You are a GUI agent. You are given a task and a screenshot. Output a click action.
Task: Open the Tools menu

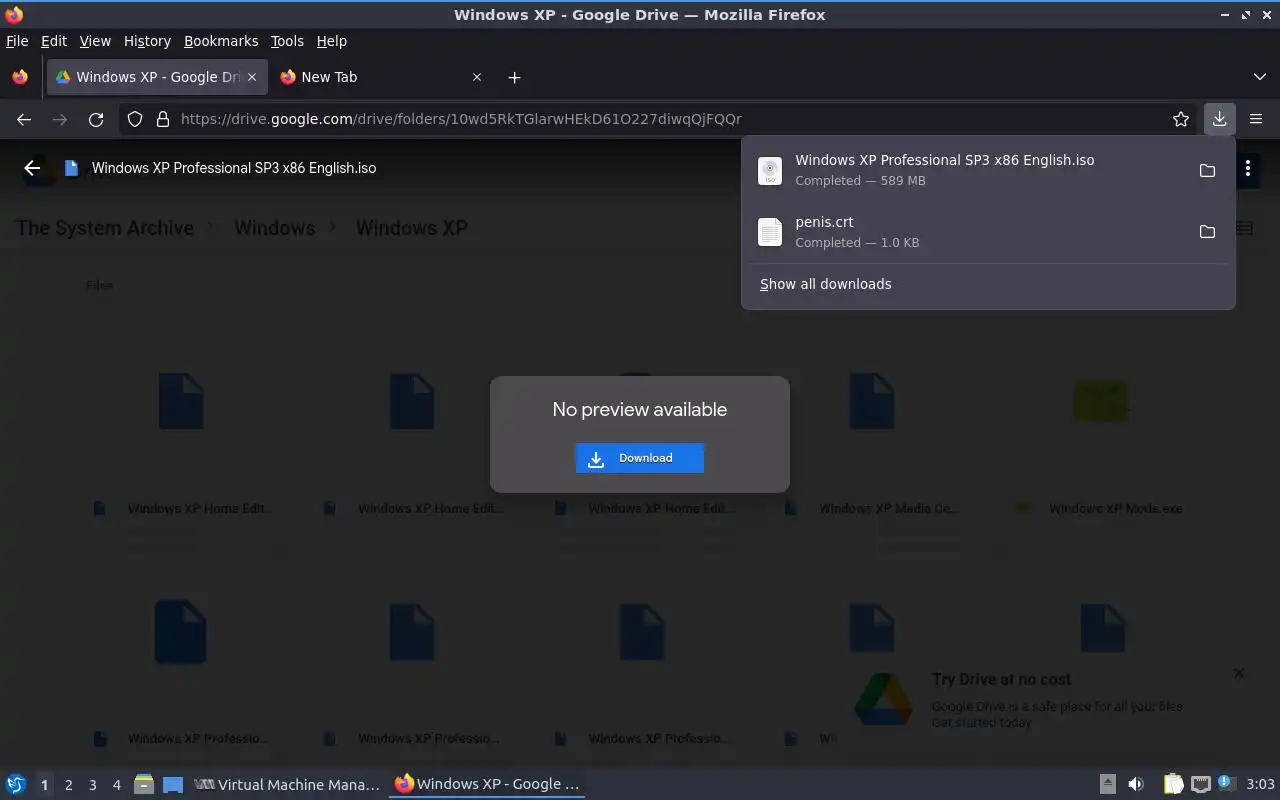pos(287,41)
